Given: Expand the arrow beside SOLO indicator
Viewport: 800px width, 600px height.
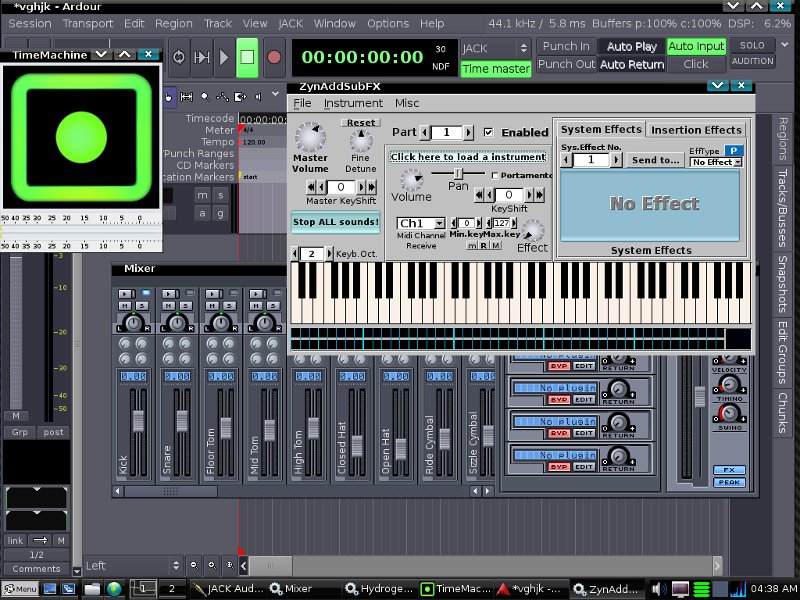Looking at the screenshot, I should coord(785,45).
